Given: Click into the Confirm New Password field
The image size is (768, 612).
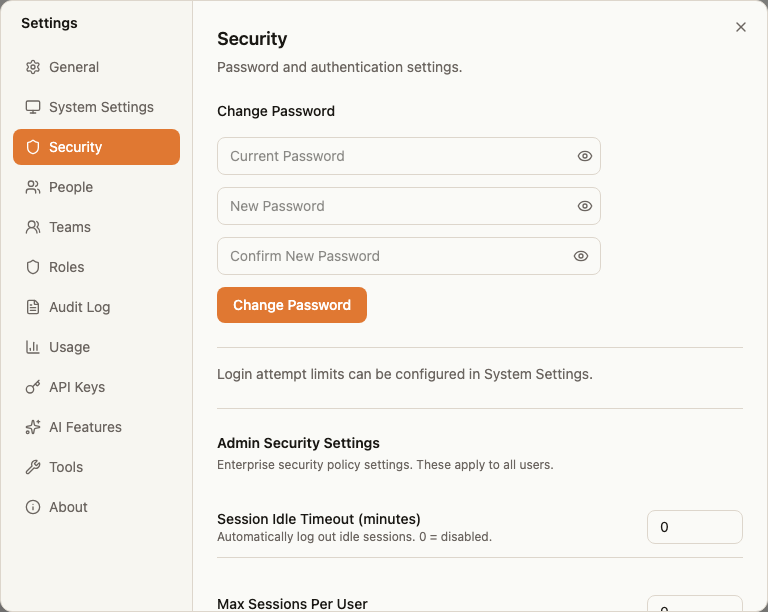Looking at the screenshot, I should coord(409,256).
